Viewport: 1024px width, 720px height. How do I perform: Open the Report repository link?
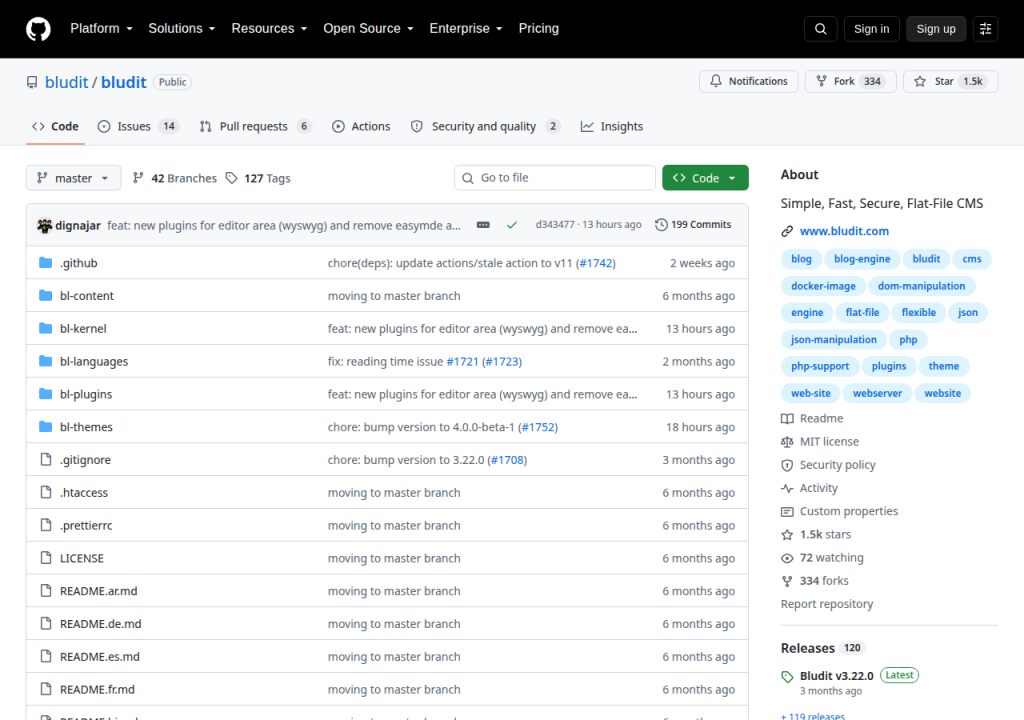827,604
